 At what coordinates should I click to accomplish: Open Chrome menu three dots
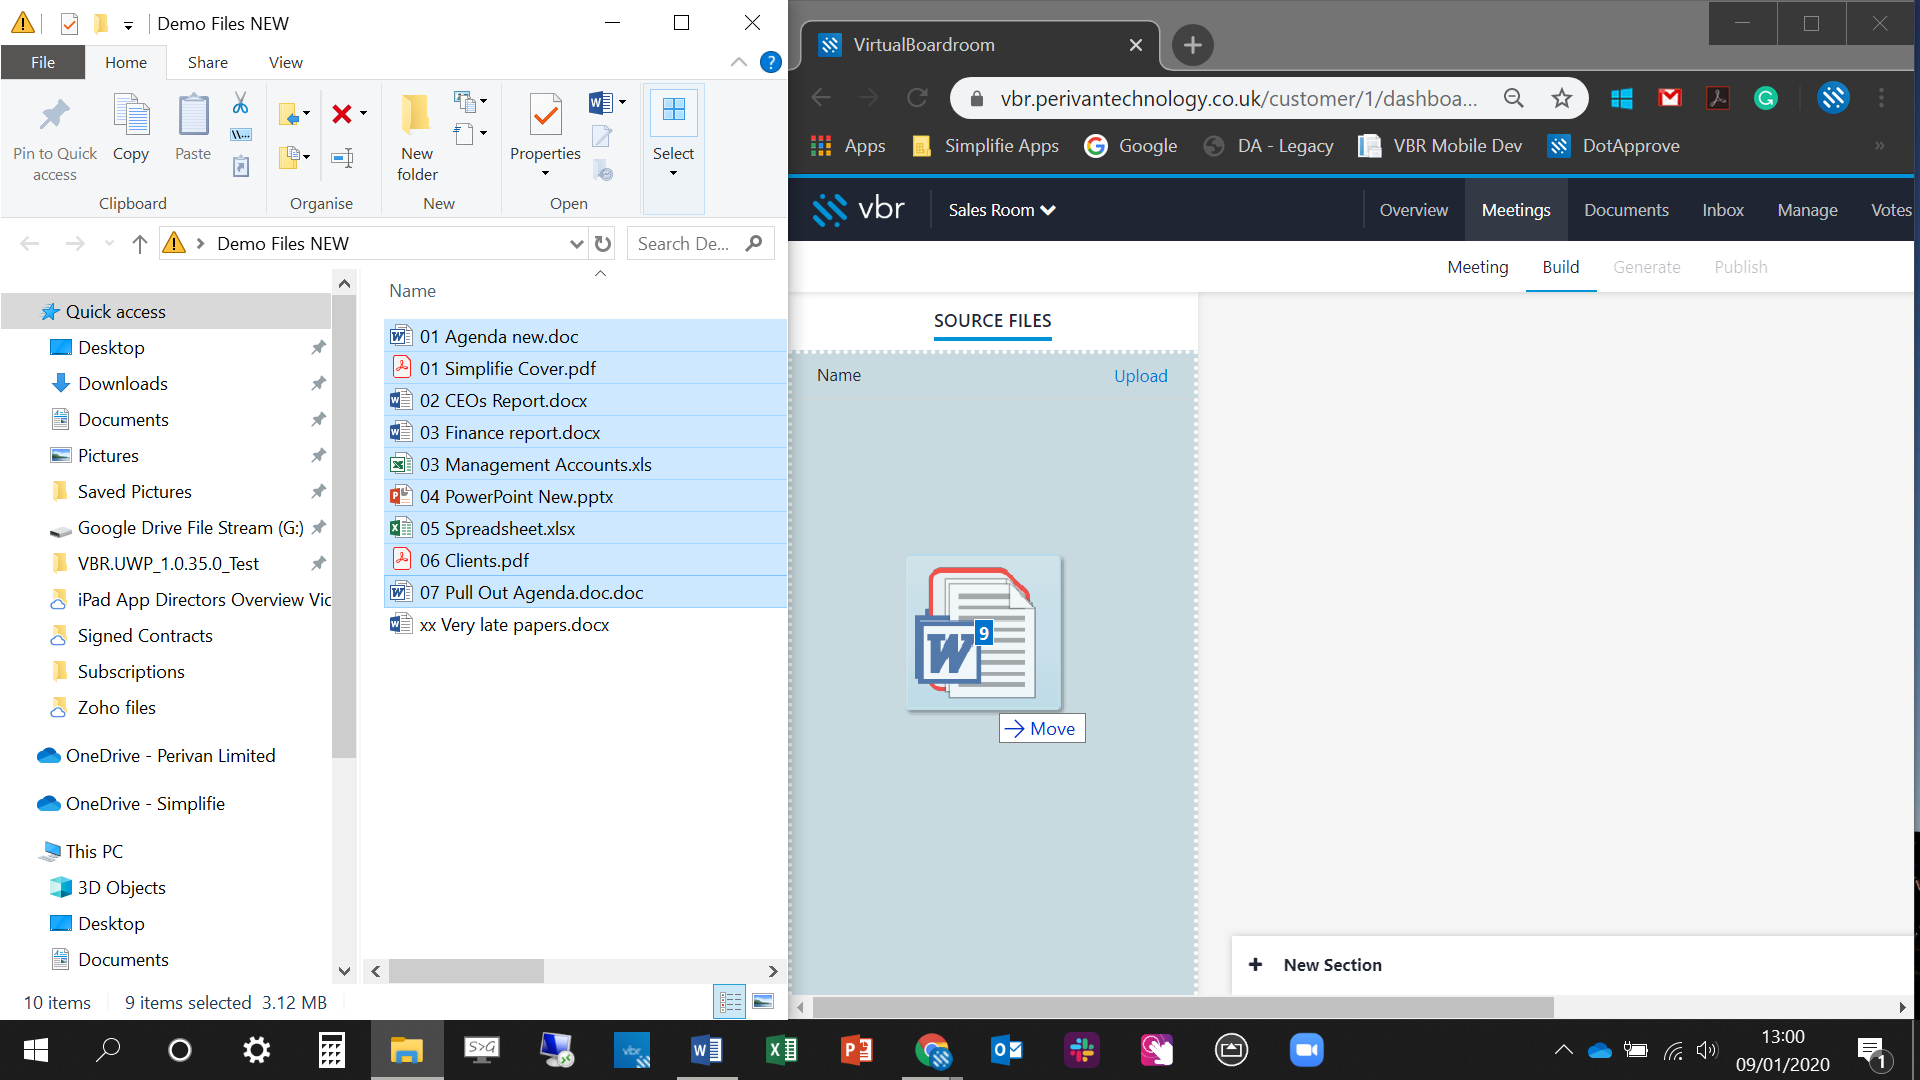click(x=1881, y=98)
